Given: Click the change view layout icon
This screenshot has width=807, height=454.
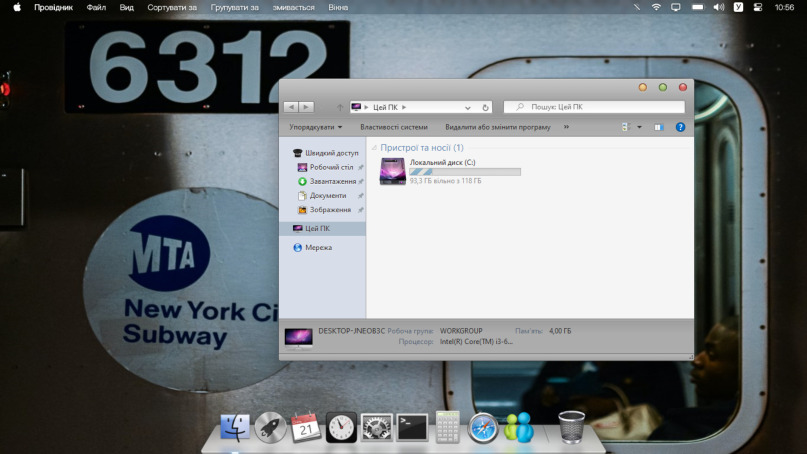Looking at the screenshot, I should (x=625, y=127).
